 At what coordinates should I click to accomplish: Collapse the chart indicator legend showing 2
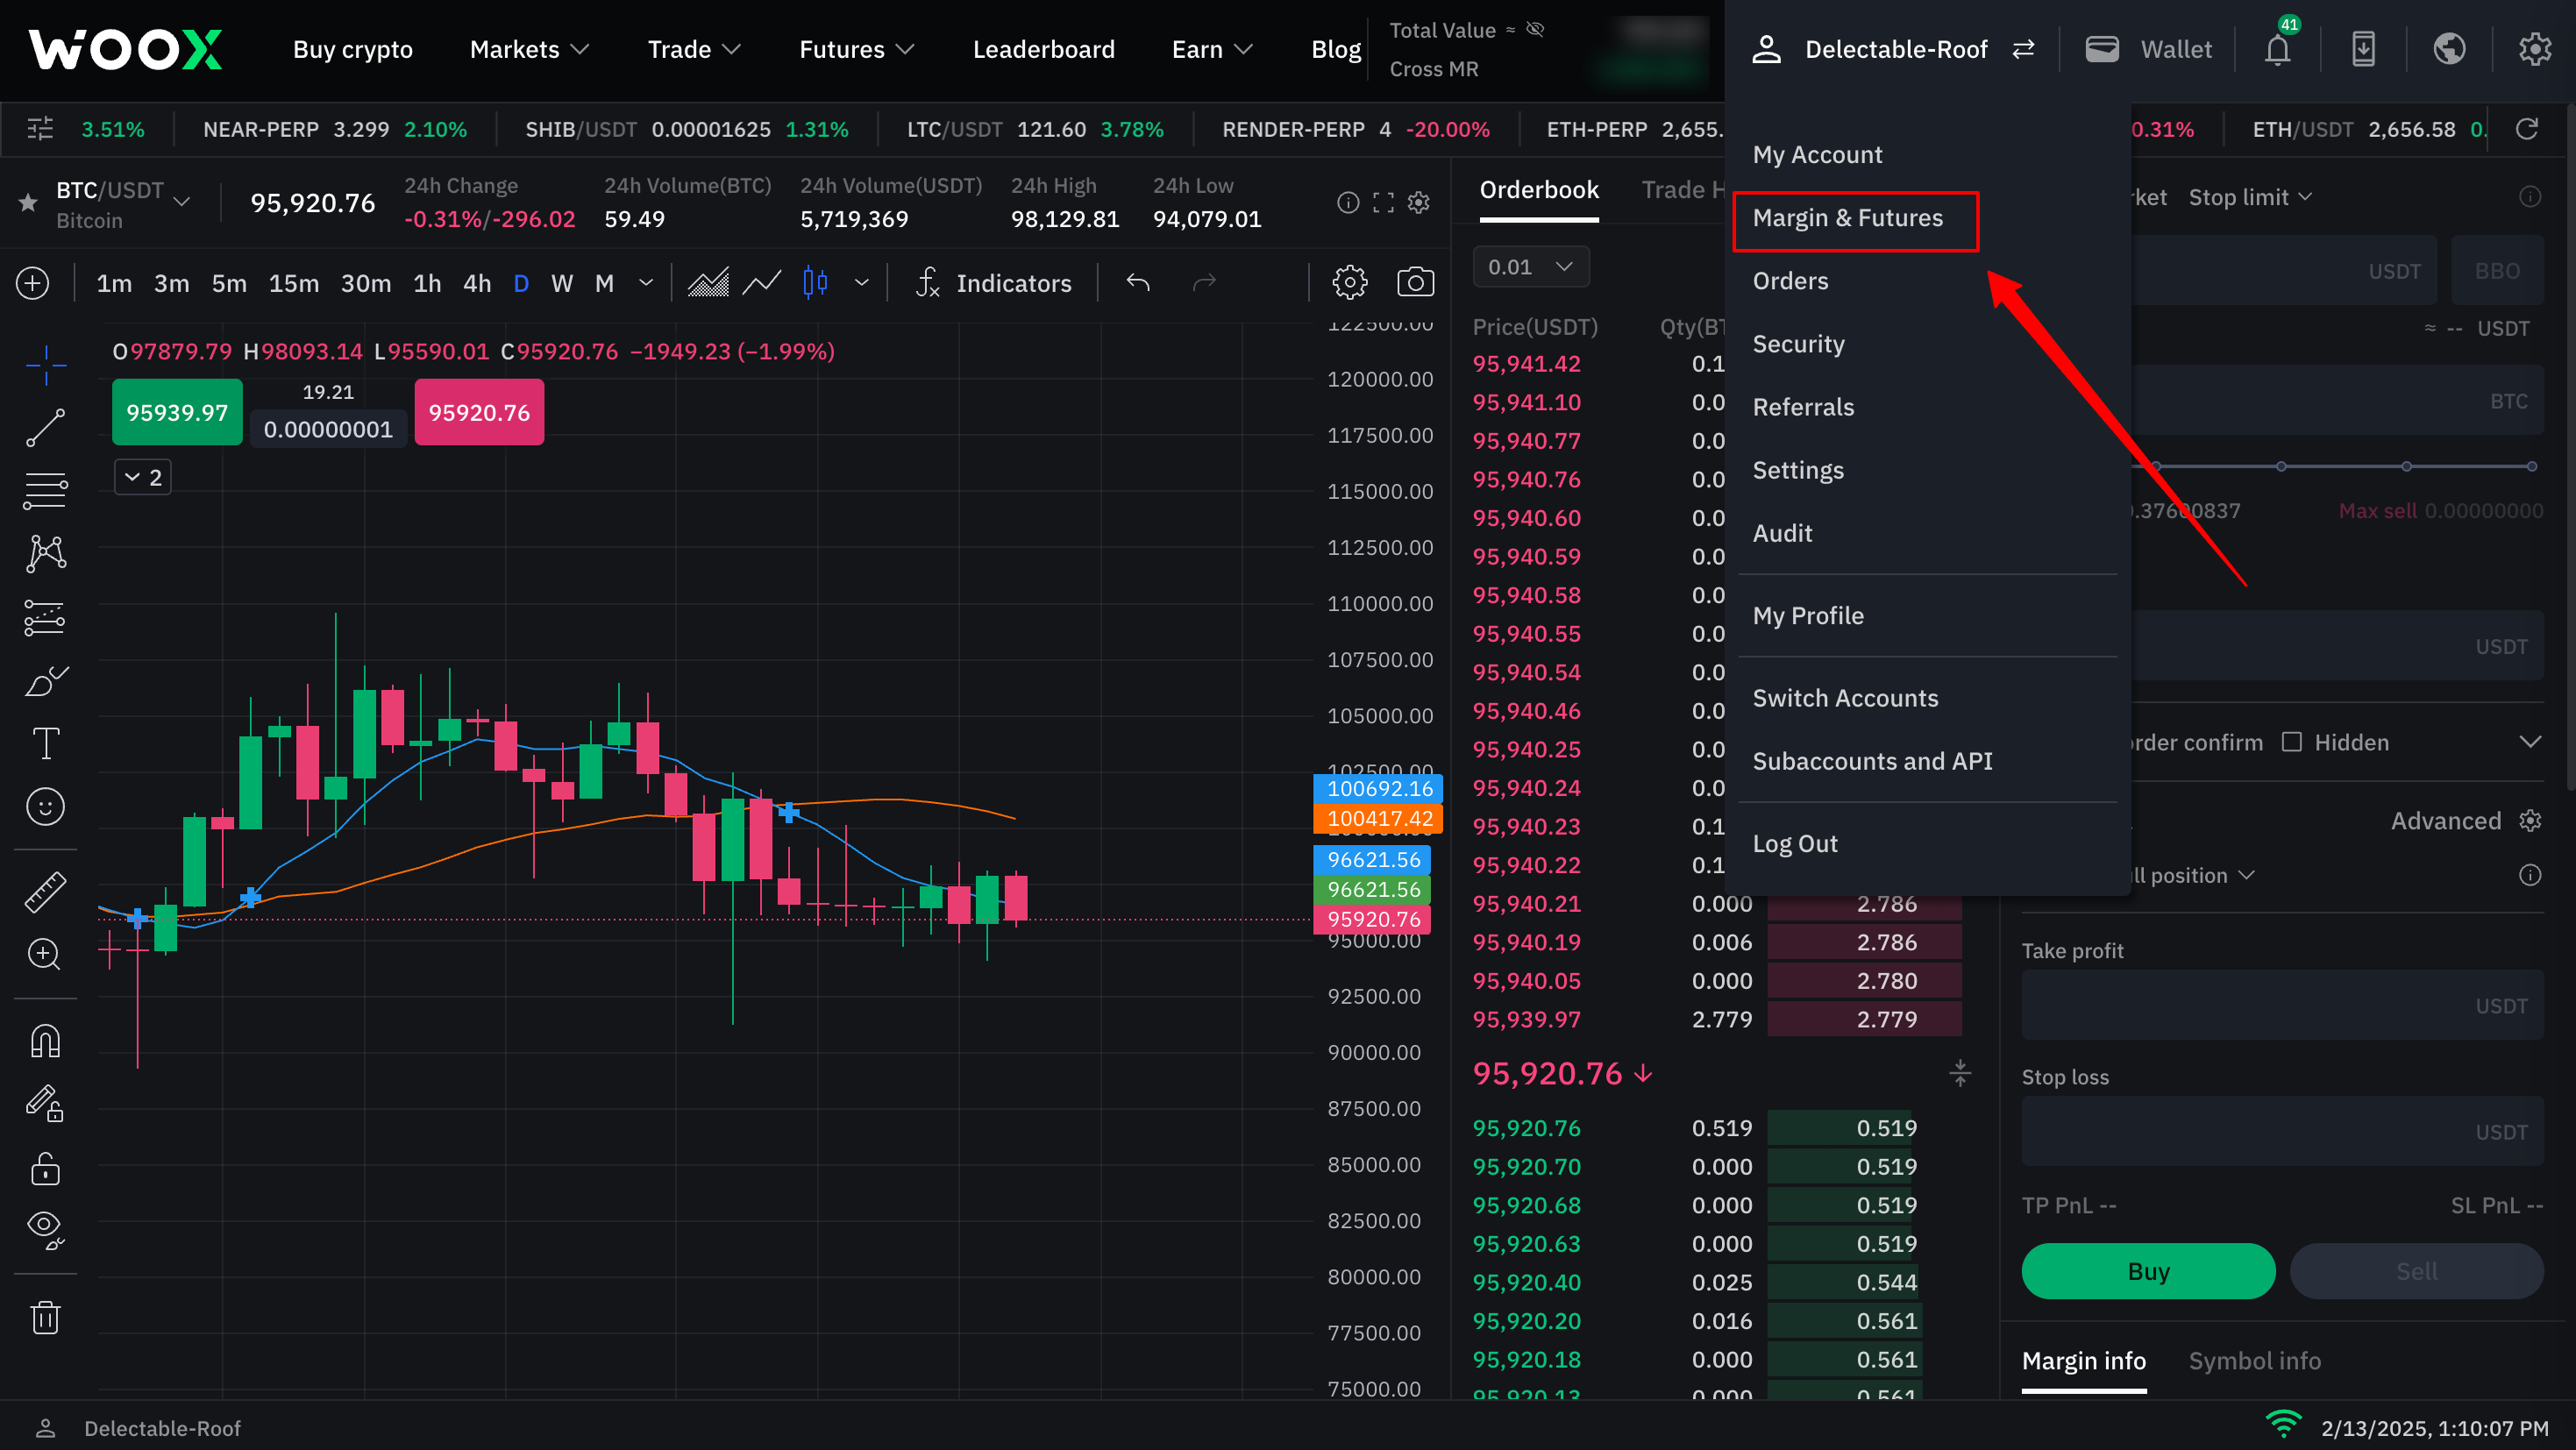point(142,477)
